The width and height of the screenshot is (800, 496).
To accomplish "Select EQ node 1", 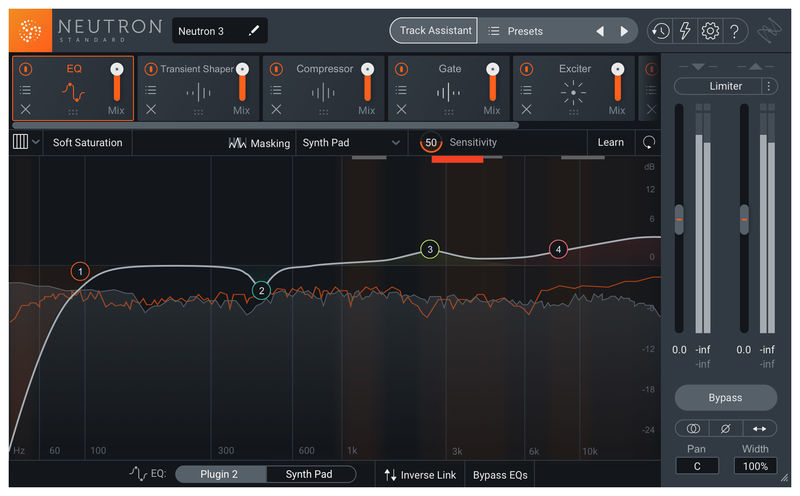I will point(80,271).
